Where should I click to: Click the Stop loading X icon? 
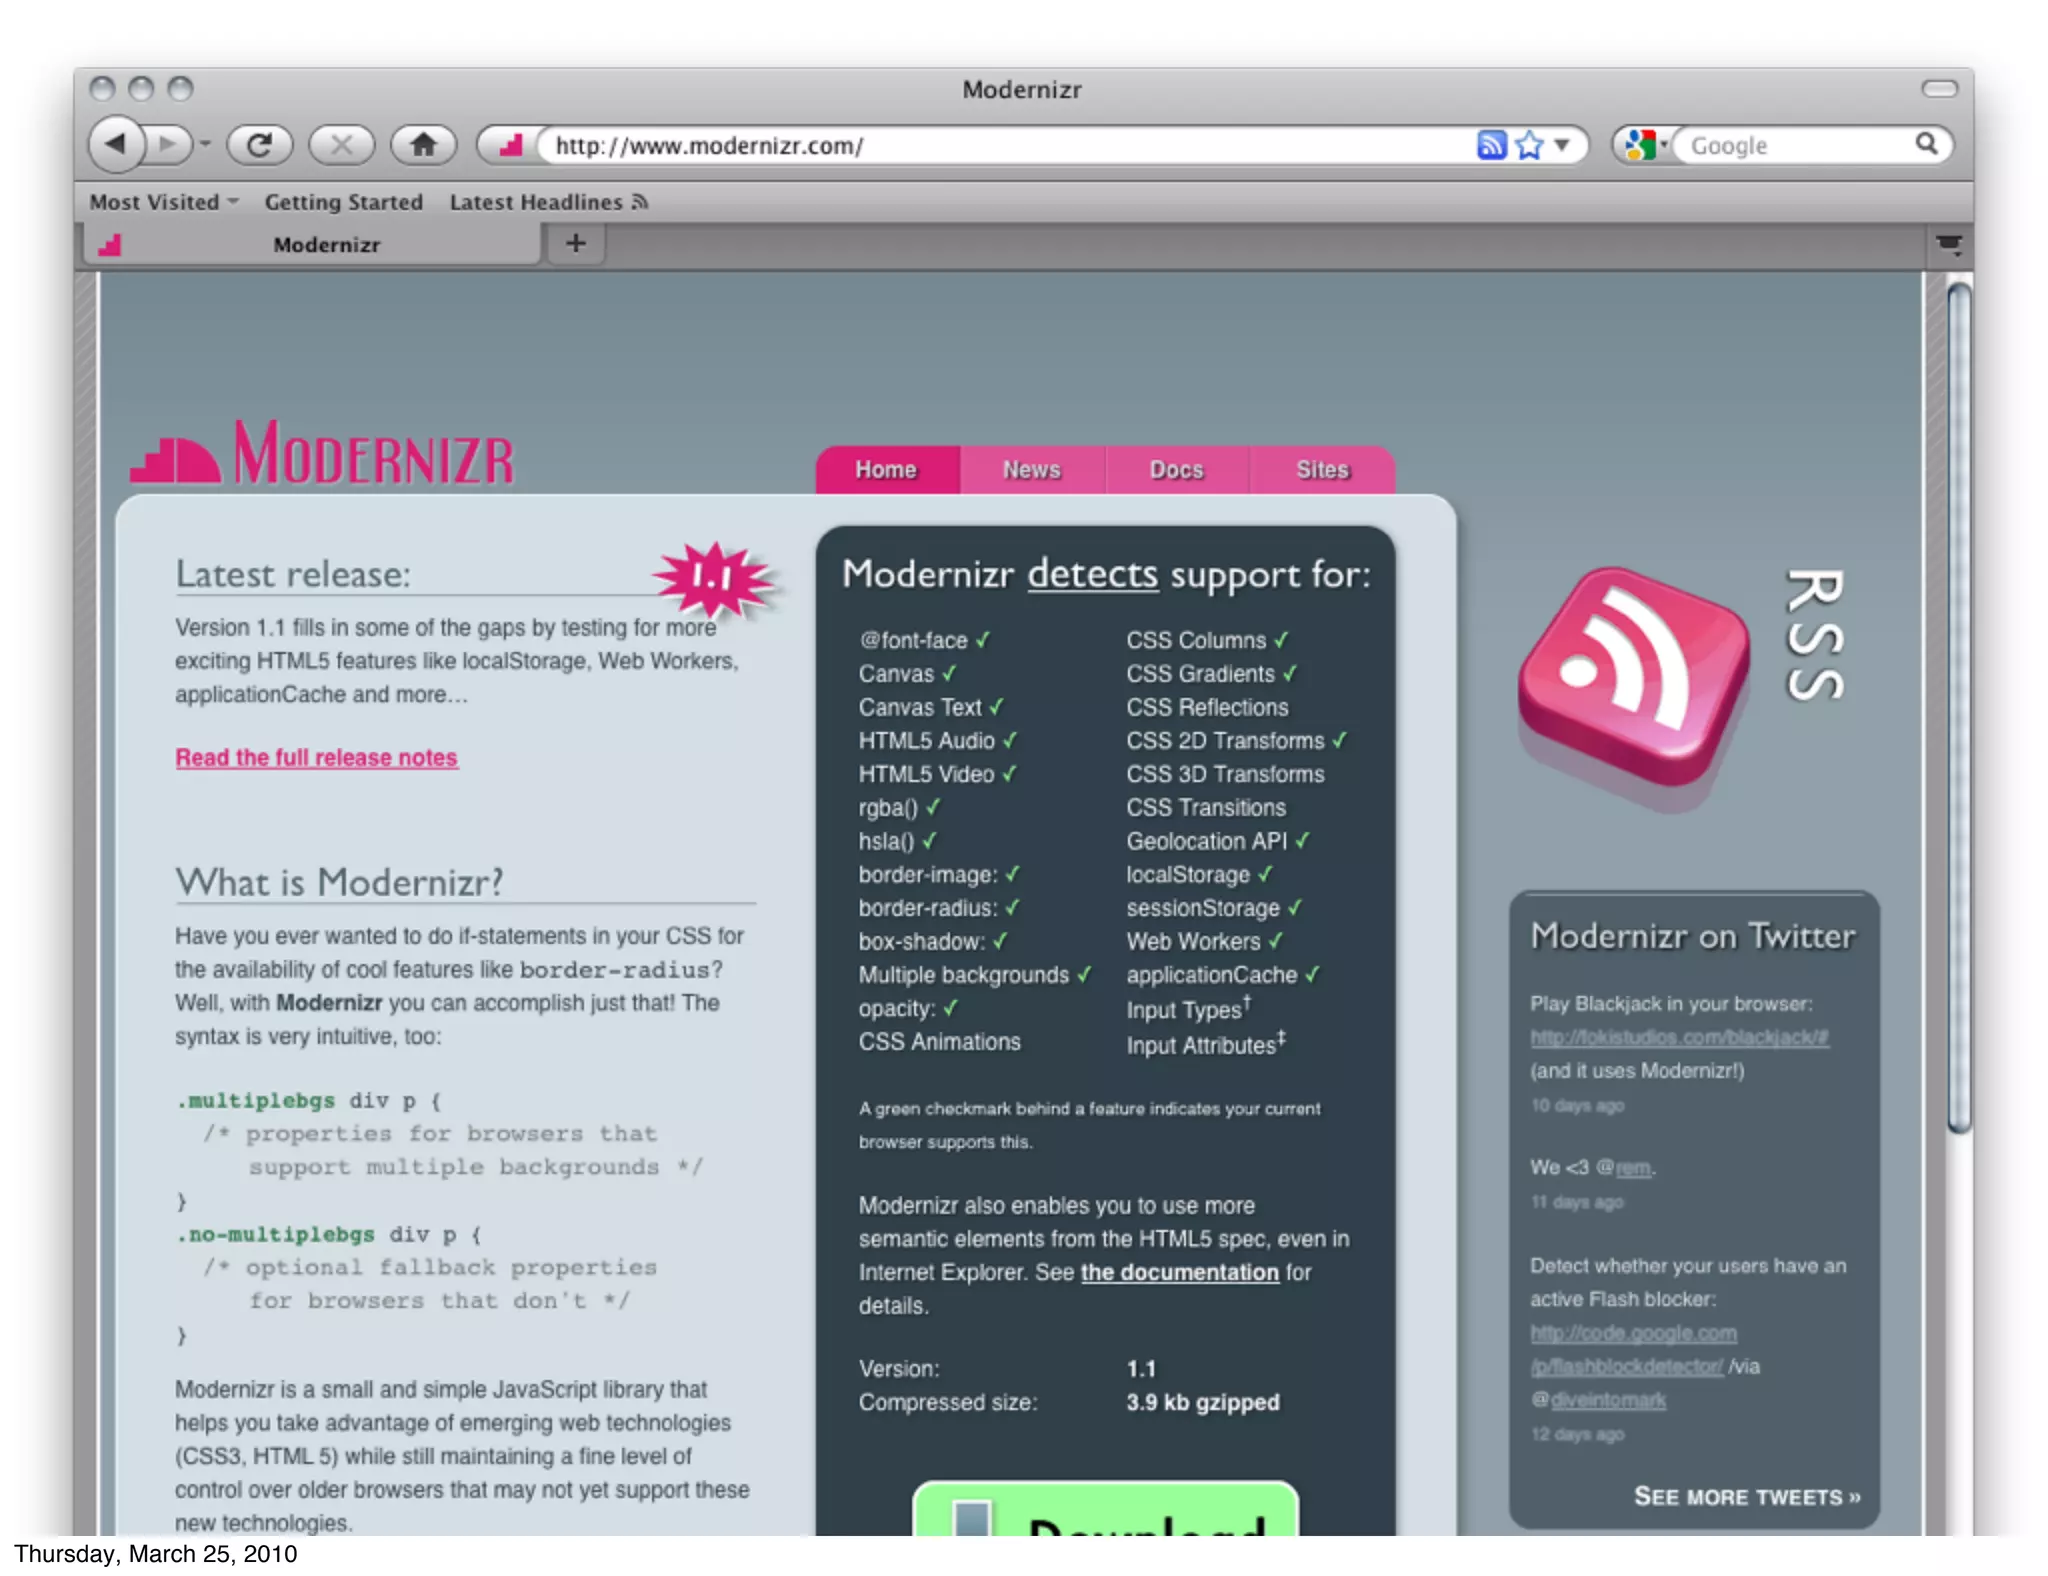341,145
